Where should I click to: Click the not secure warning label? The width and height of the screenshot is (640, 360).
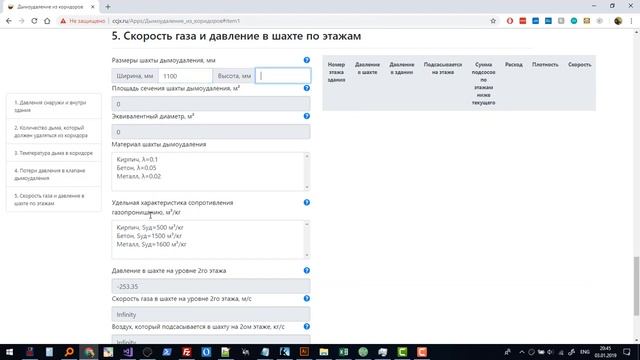(x=83, y=21)
